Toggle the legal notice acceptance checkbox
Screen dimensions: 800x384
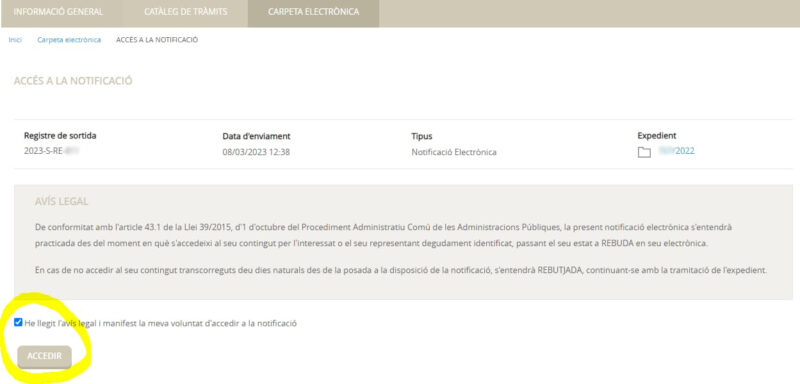pyautogui.click(x=18, y=322)
